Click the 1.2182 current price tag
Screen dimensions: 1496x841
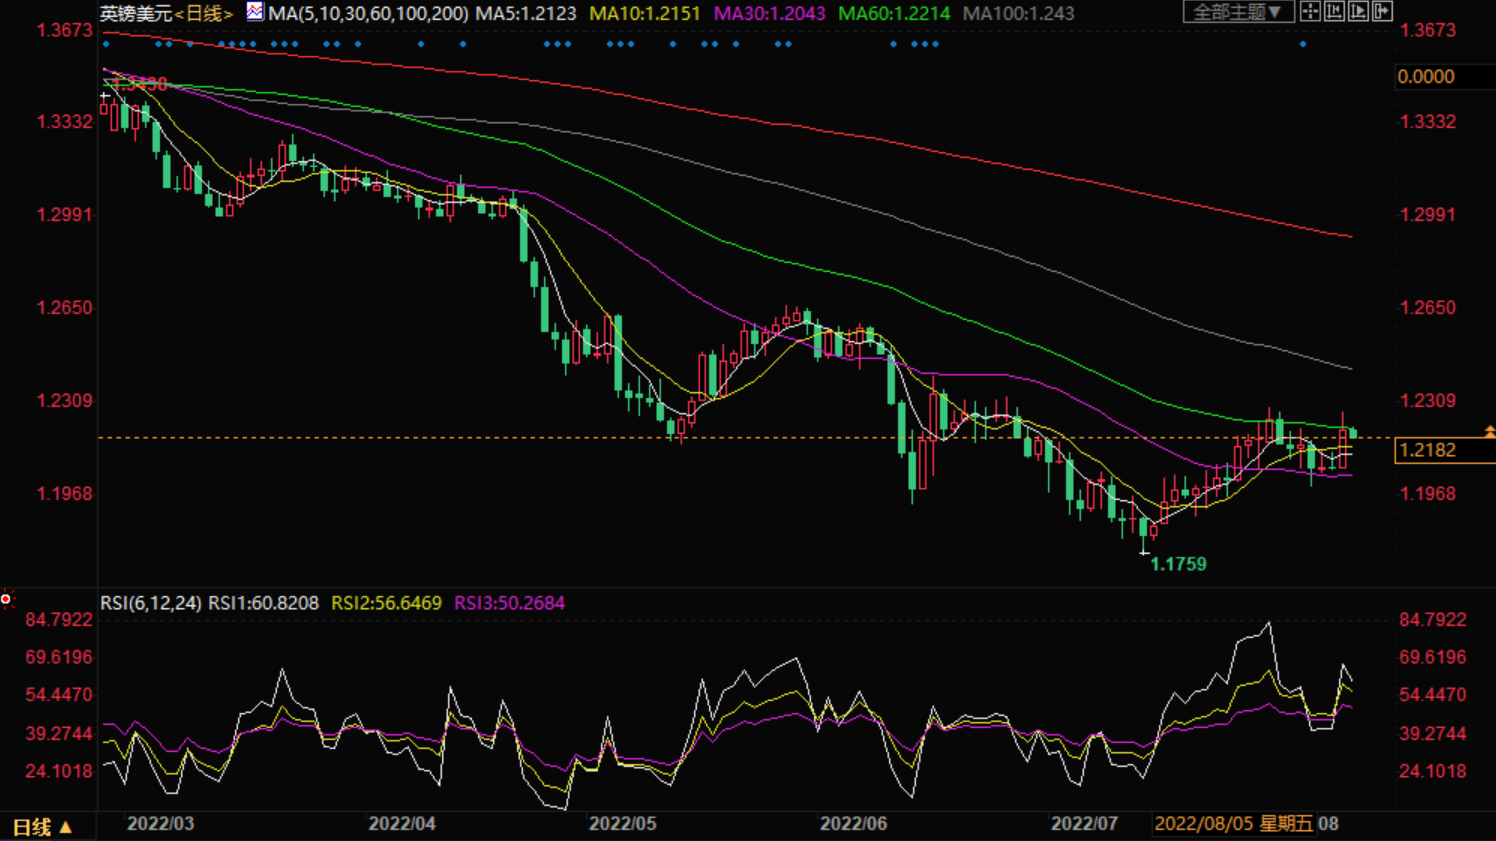(1428, 450)
